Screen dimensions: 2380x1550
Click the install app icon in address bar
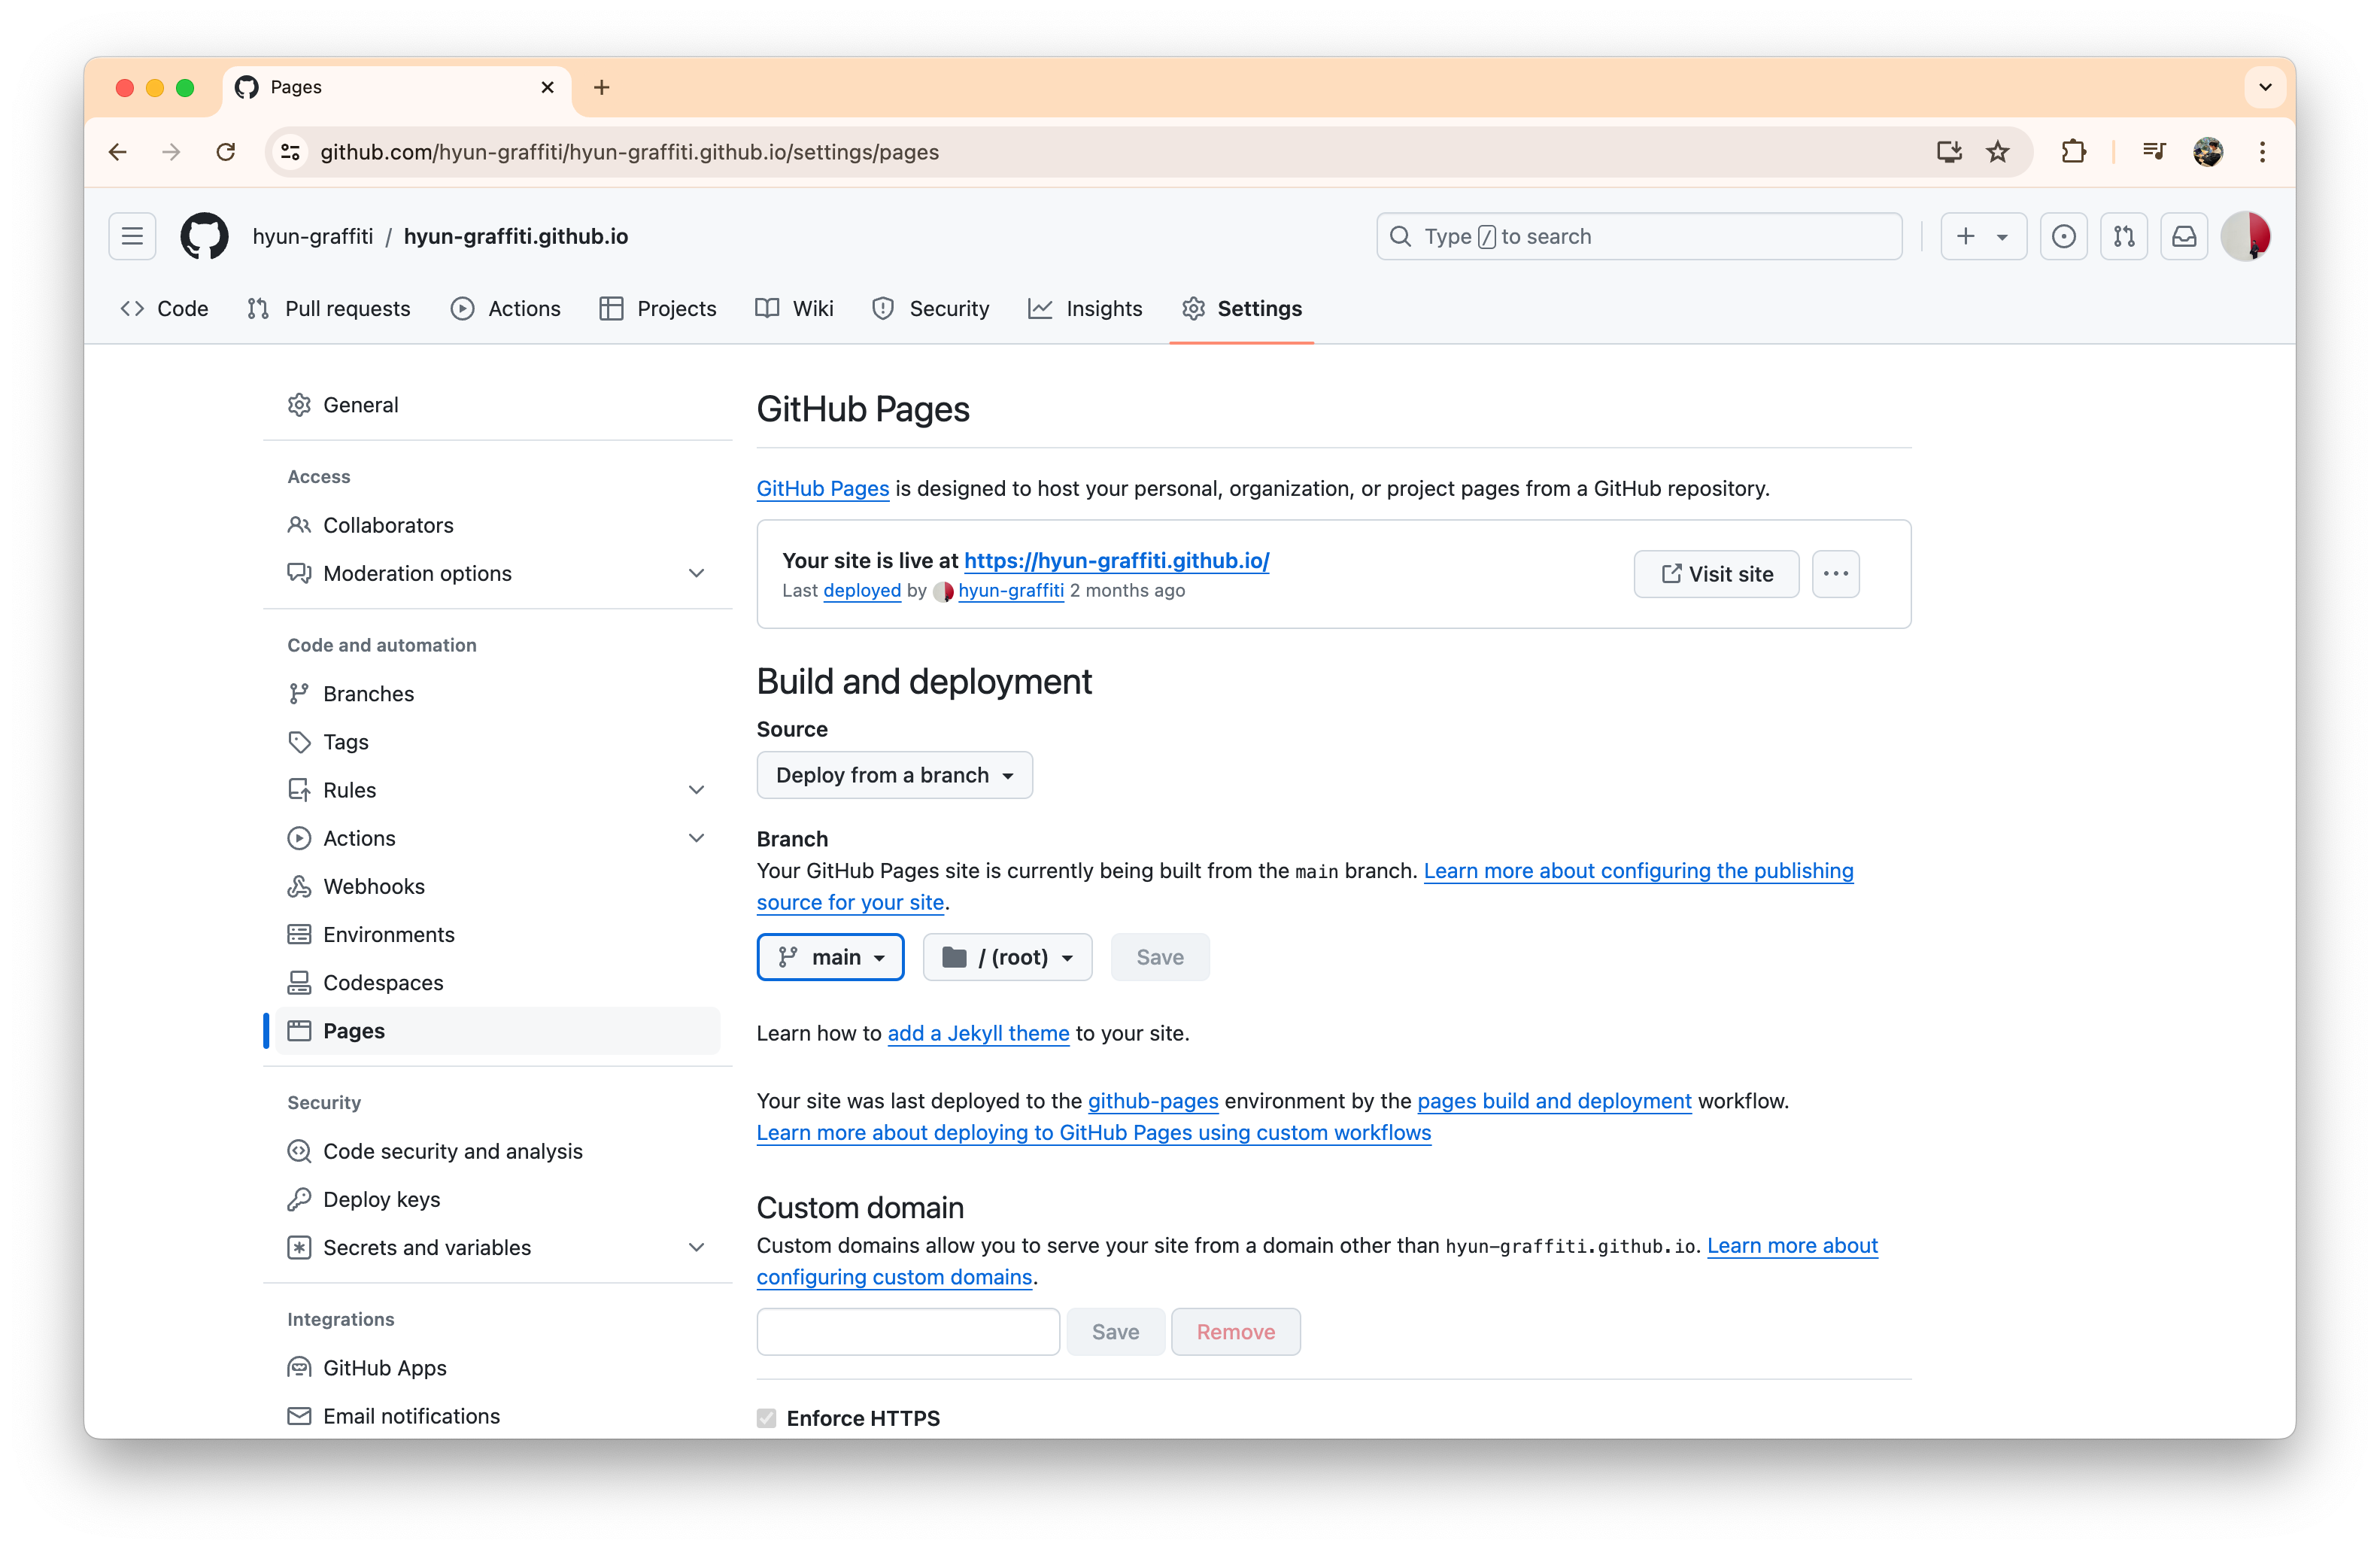click(1949, 152)
